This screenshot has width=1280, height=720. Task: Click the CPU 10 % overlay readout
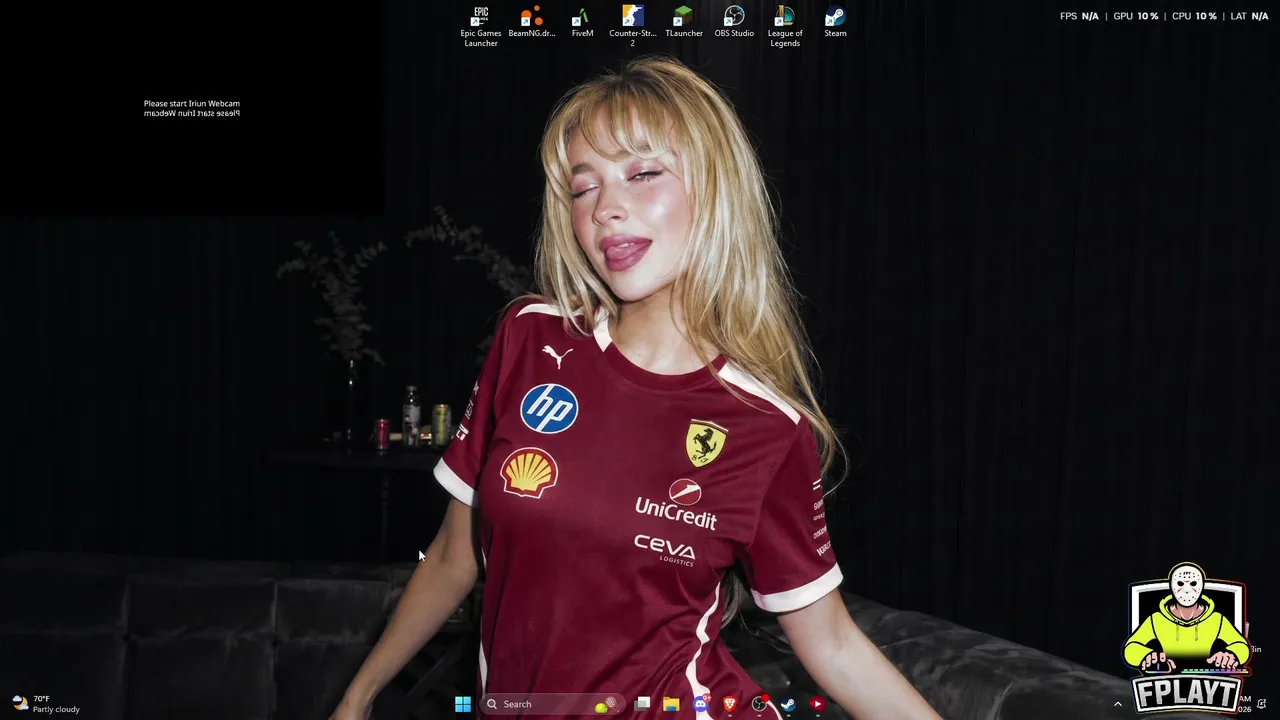(1194, 16)
